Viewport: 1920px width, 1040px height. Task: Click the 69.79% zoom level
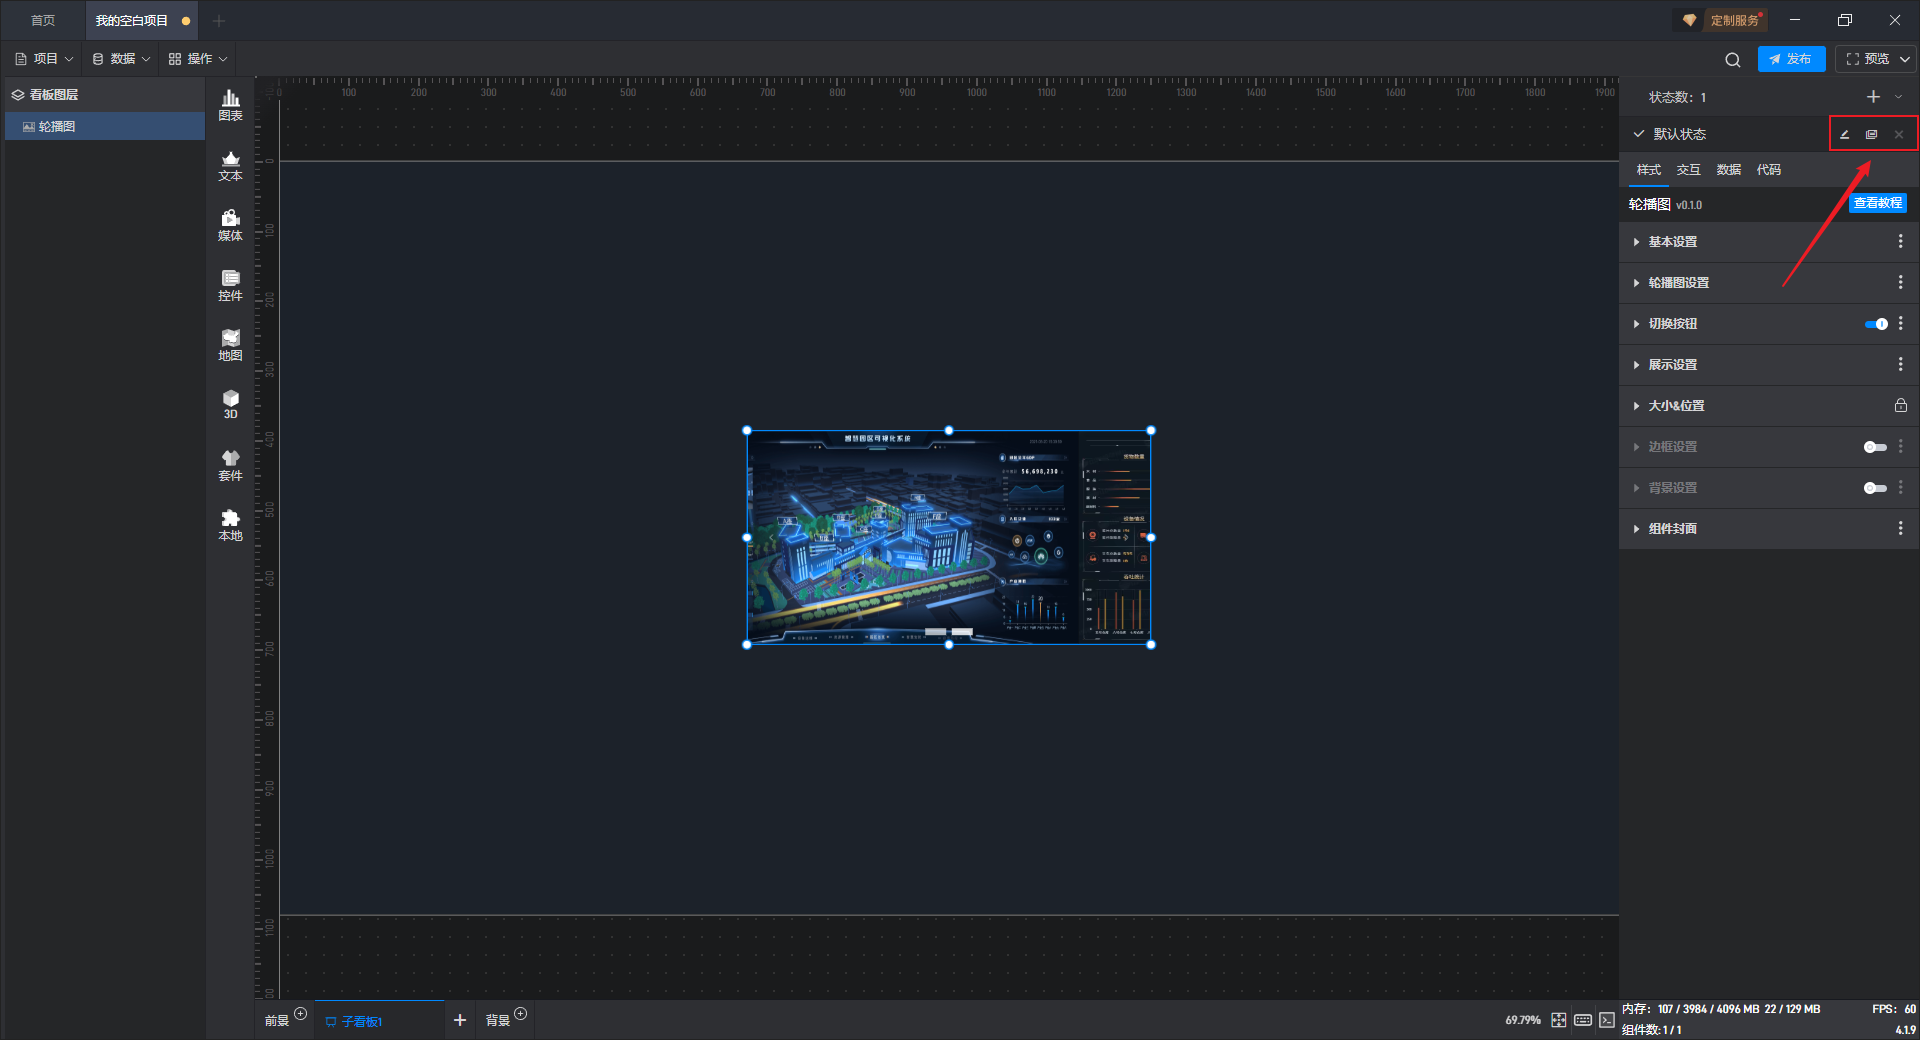pyautogui.click(x=1523, y=1020)
